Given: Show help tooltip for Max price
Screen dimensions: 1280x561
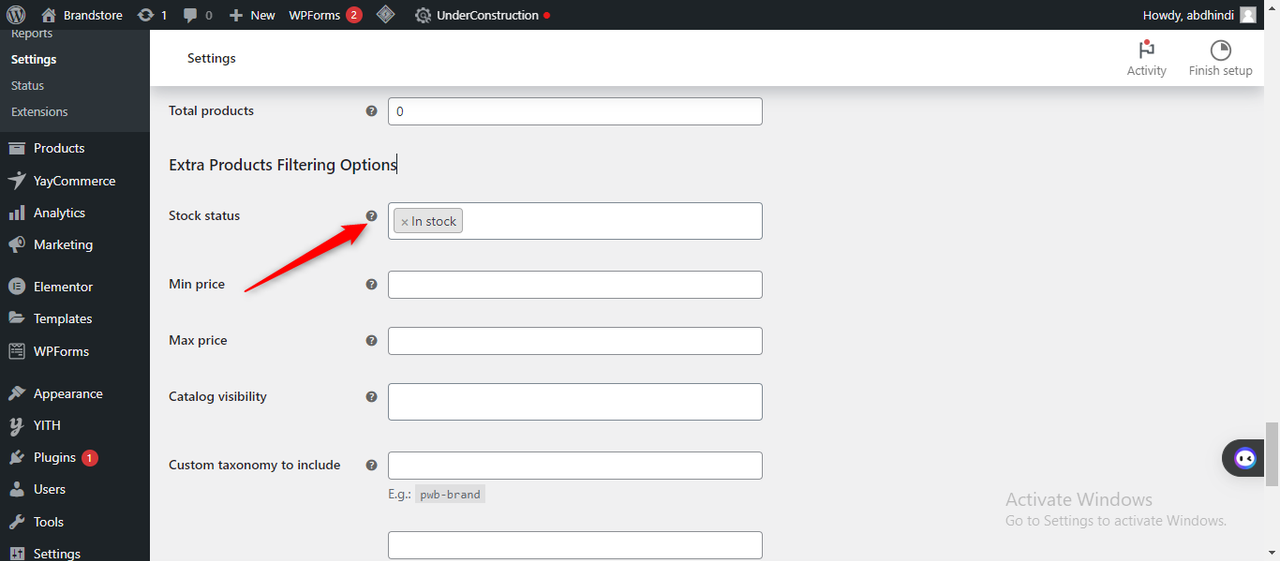Looking at the screenshot, I should point(372,341).
